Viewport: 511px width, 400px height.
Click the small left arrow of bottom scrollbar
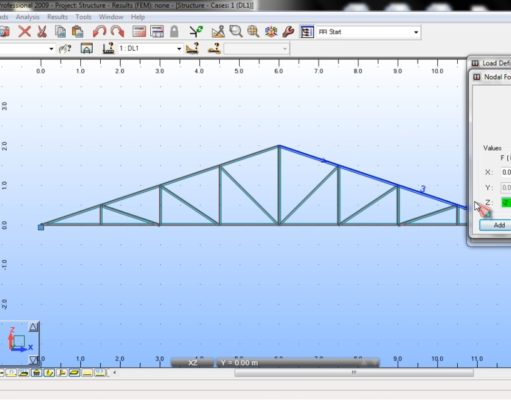(x=115, y=373)
